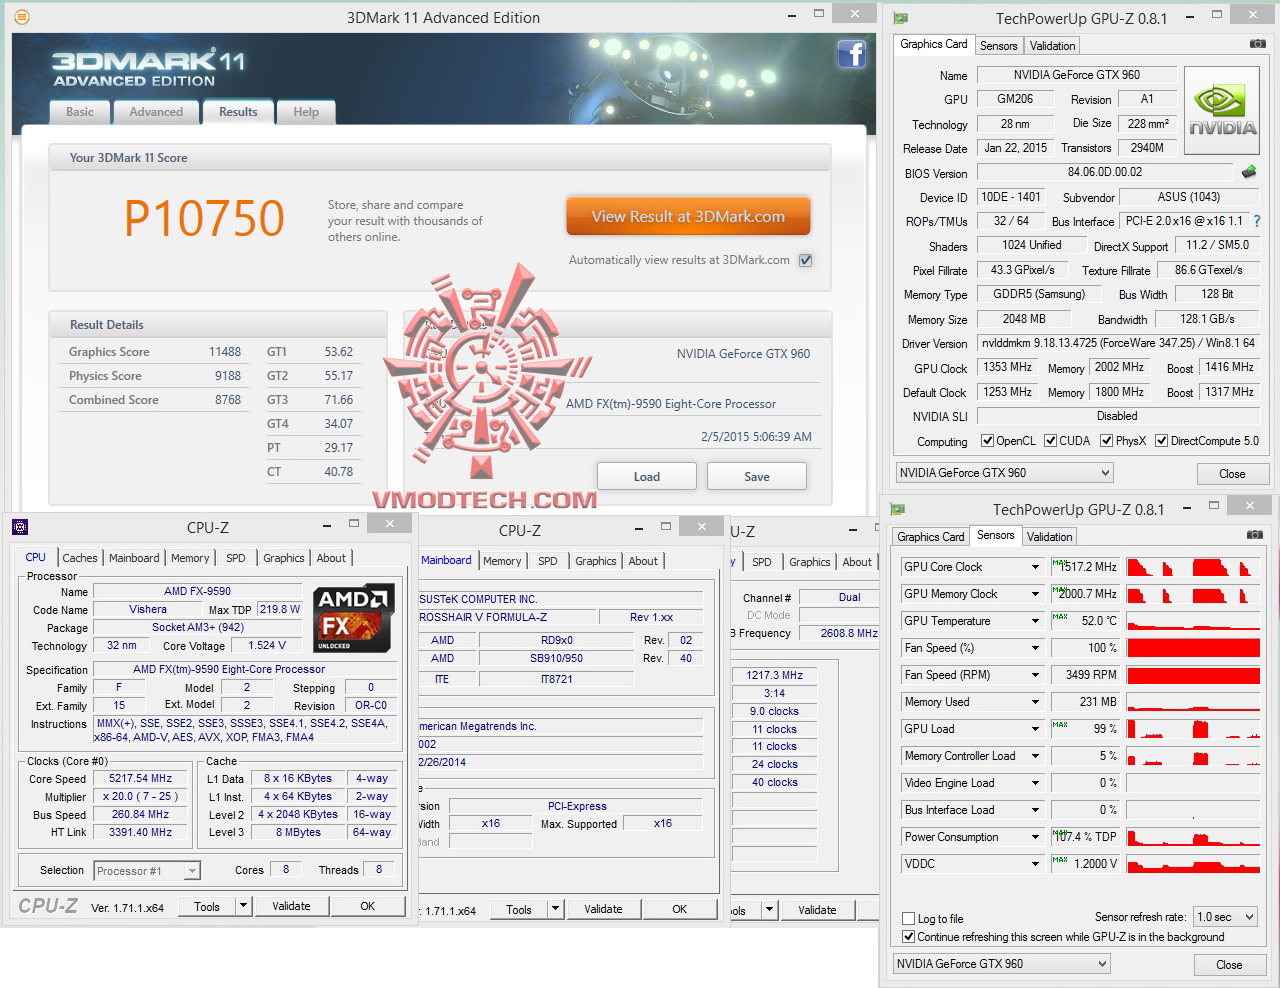Expand the GPU Core Clock sensor dropdown

[x=1036, y=567]
